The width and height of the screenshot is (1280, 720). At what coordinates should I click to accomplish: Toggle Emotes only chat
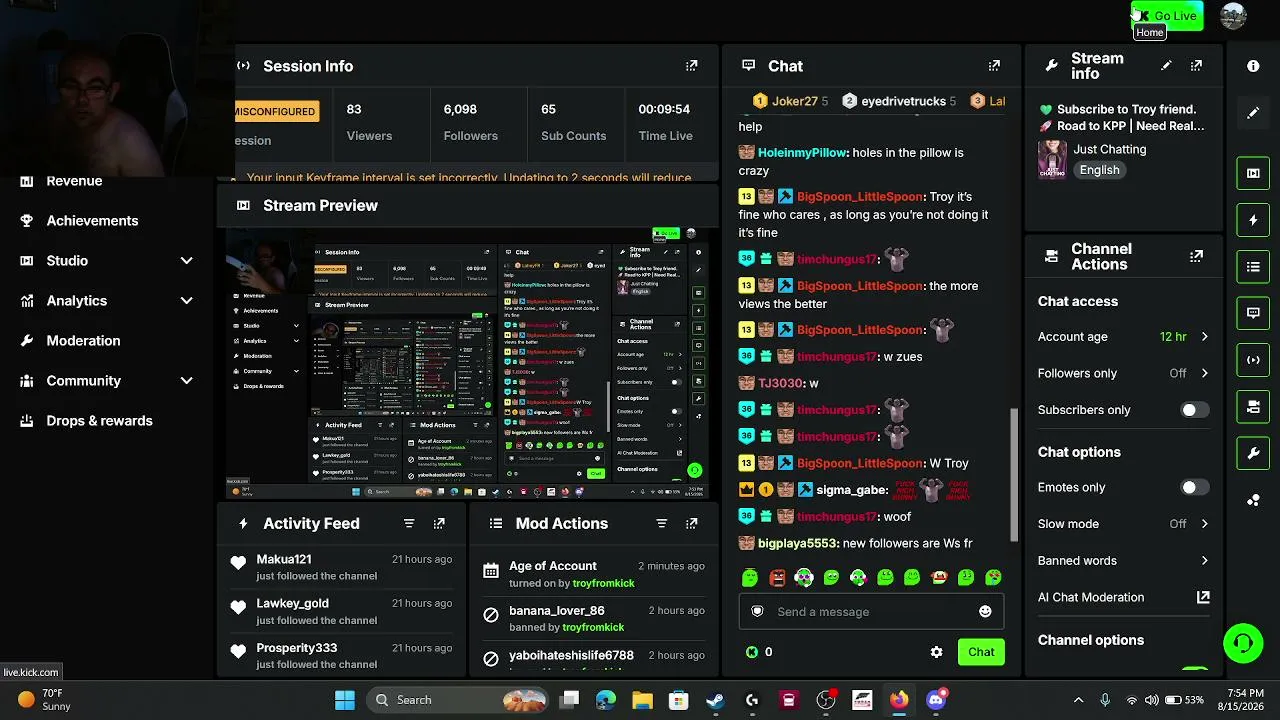point(1193,487)
